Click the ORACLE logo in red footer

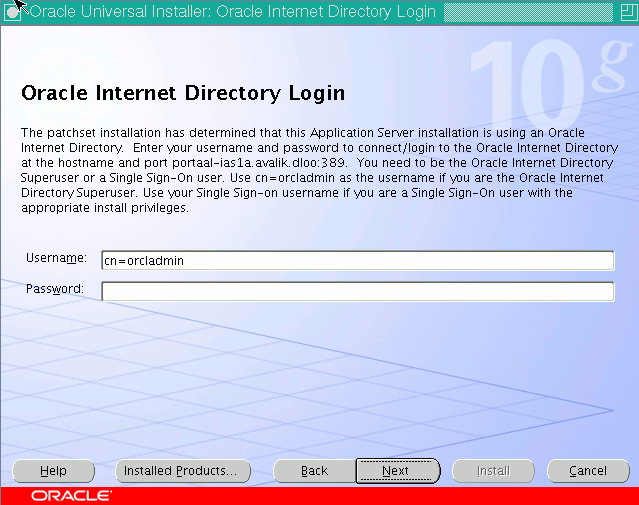[71, 496]
